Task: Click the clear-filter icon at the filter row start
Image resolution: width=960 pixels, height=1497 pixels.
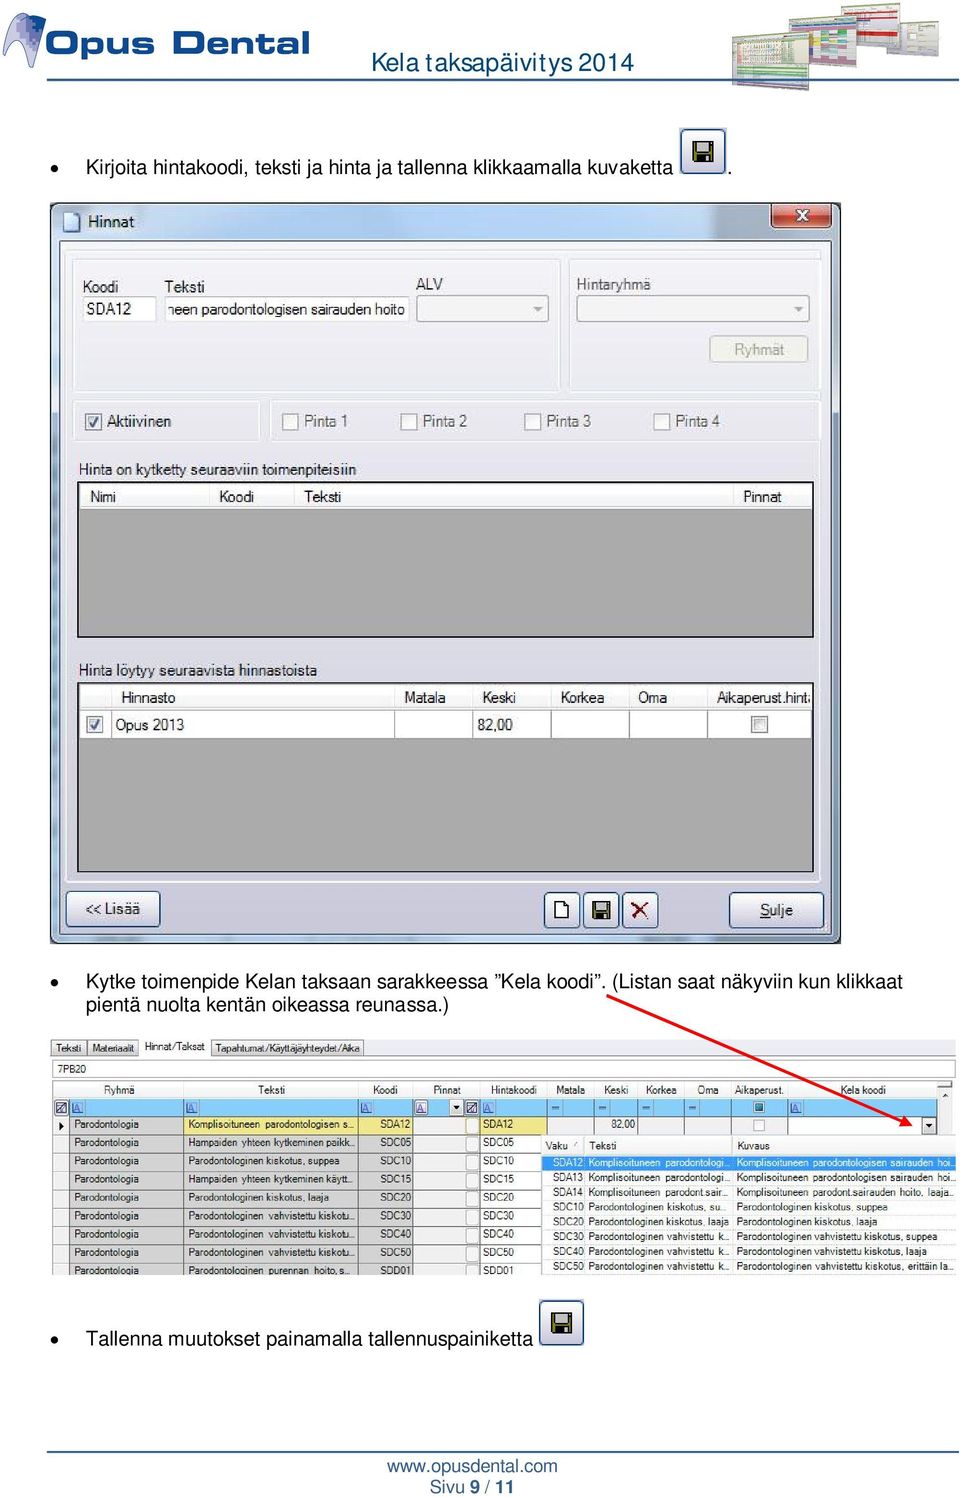Action: [61, 1108]
